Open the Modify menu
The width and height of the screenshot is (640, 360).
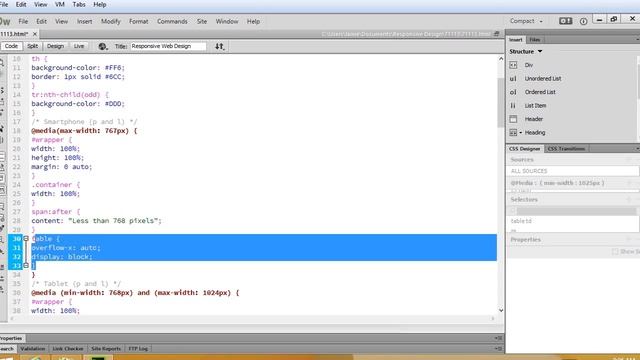[x=111, y=21]
